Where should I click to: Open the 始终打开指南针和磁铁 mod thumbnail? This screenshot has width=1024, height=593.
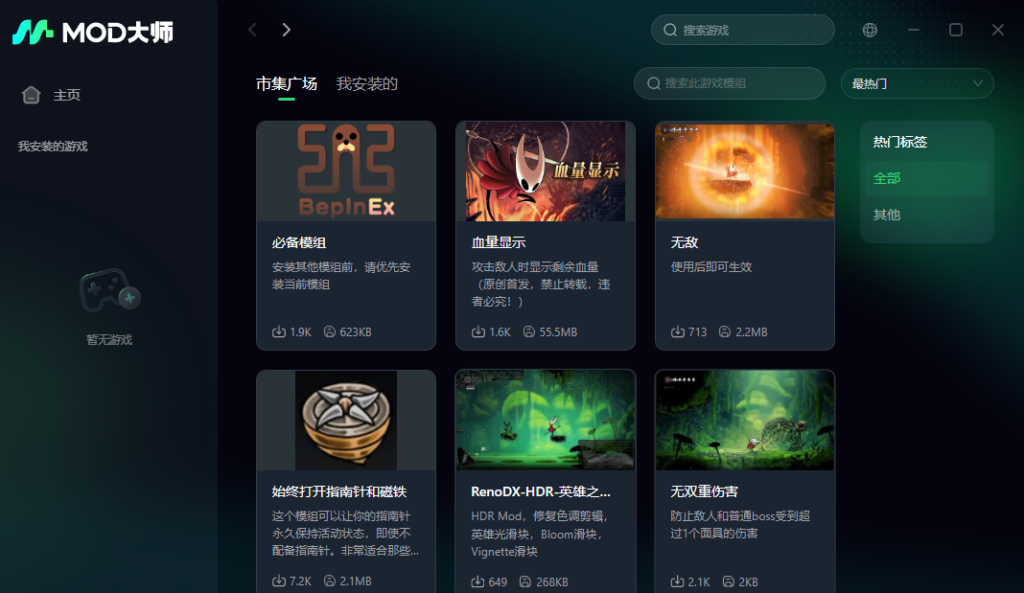tap(346, 420)
